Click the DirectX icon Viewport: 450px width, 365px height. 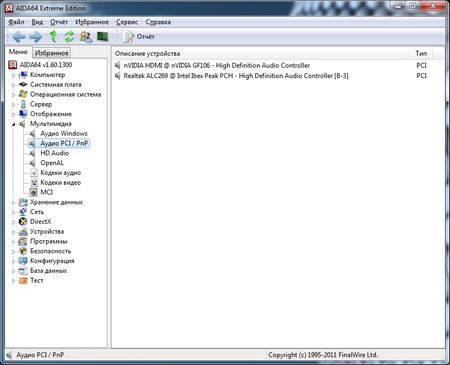(23, 221)
